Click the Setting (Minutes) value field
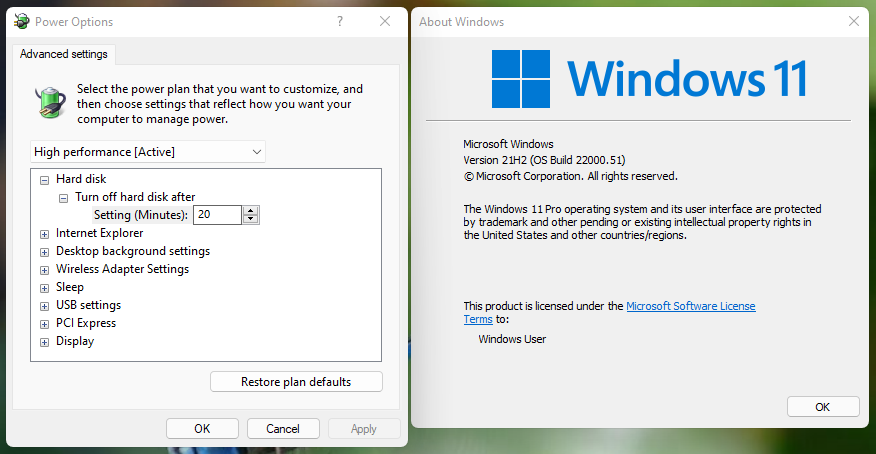 [217, 215]
